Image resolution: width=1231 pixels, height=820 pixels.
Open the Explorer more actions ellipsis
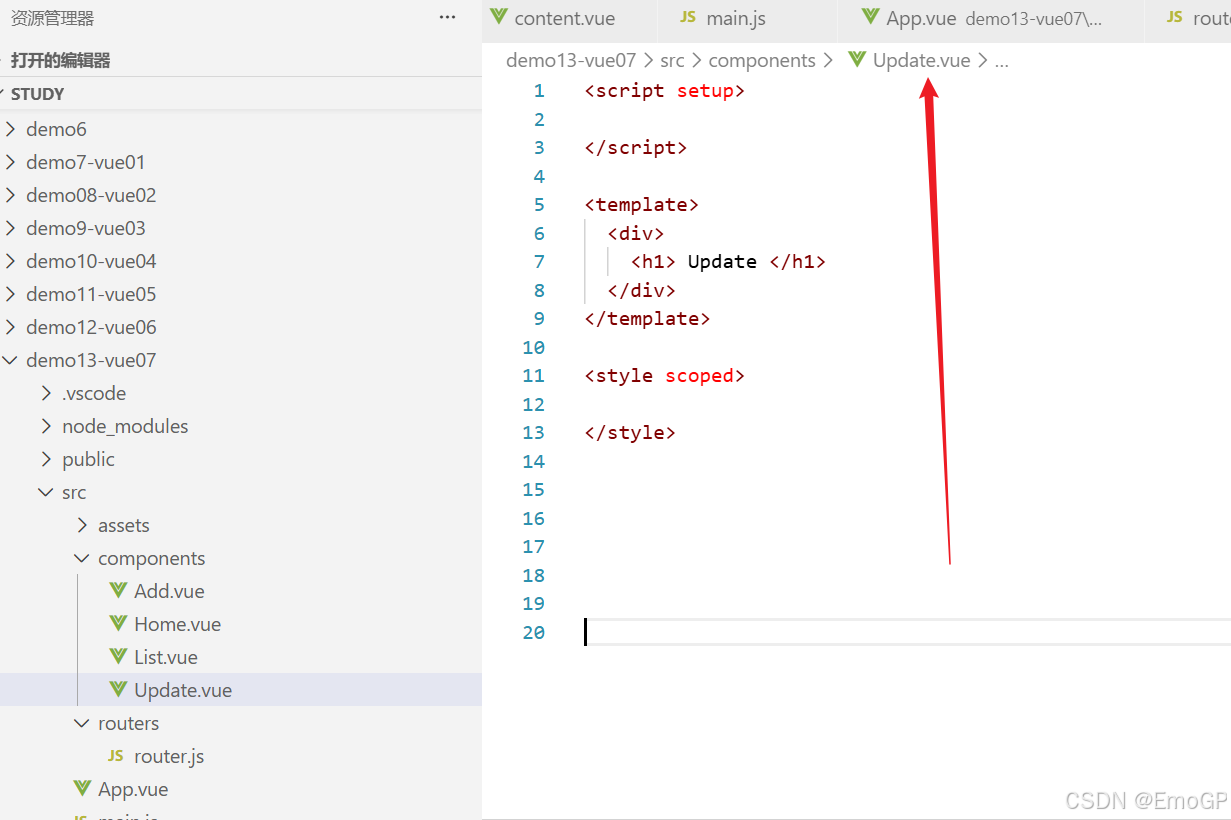click(x=447, y=18)
